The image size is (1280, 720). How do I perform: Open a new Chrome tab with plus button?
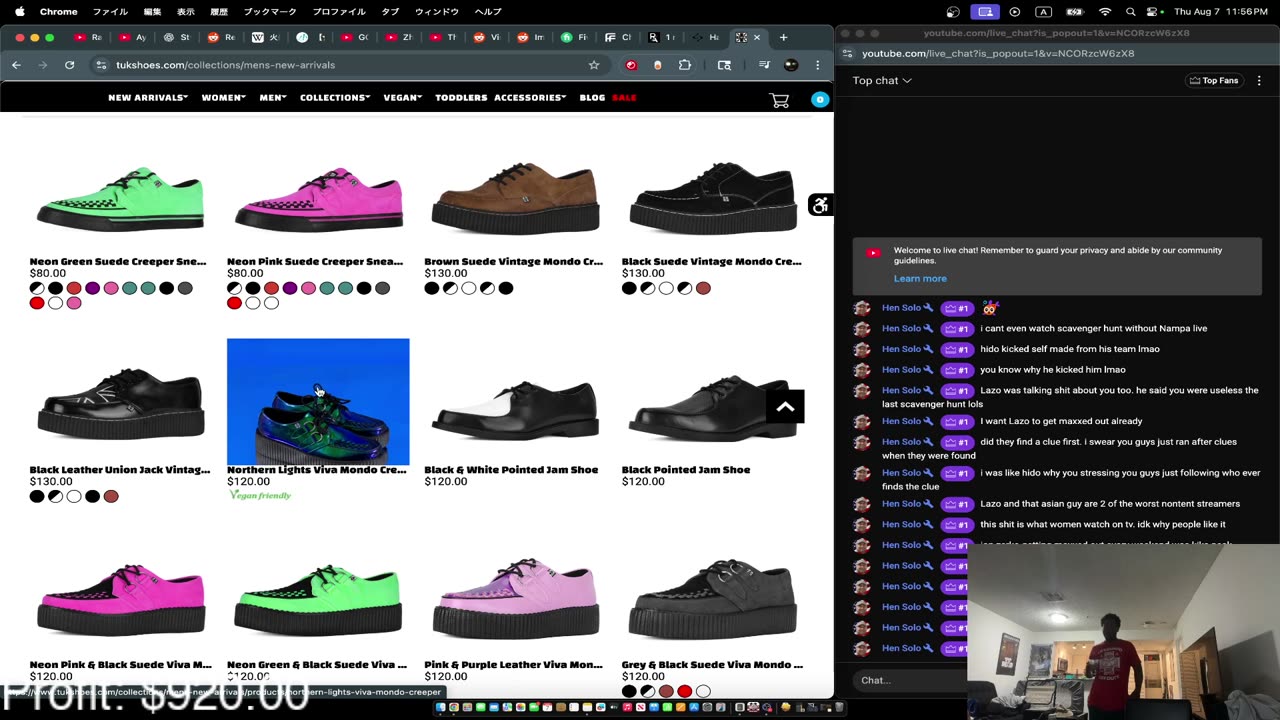click(783, 37)
